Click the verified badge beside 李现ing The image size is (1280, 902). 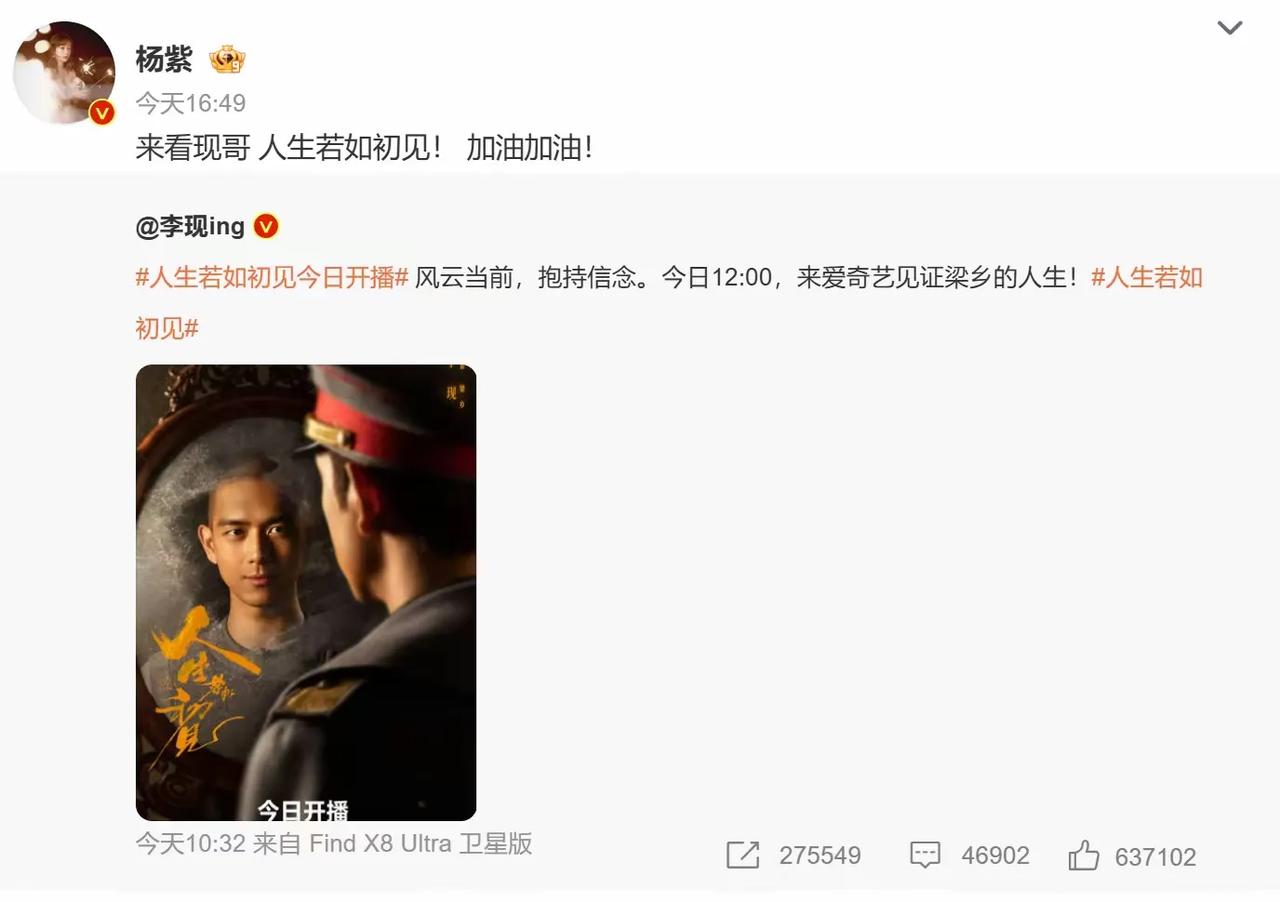pyautogui.click(x=266, y=227)
